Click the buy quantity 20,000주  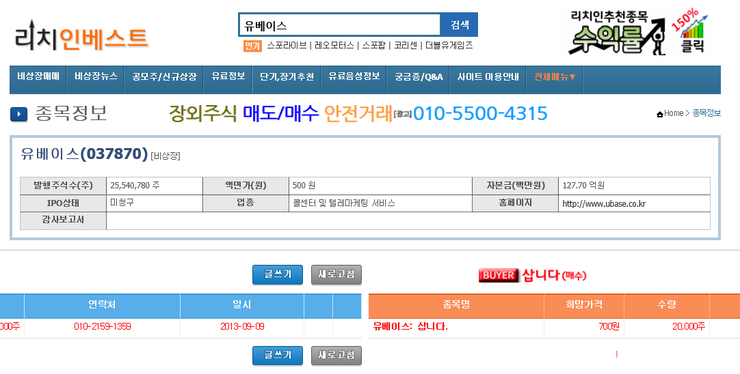689,327
